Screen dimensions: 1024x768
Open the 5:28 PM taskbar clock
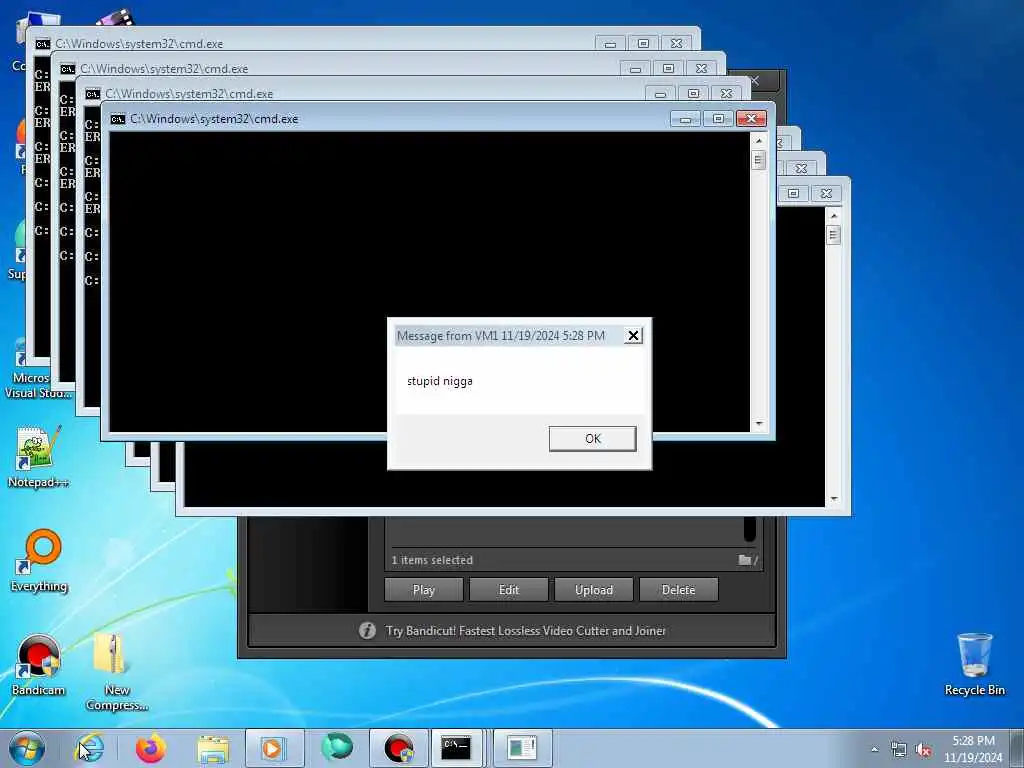coord(973,749)
